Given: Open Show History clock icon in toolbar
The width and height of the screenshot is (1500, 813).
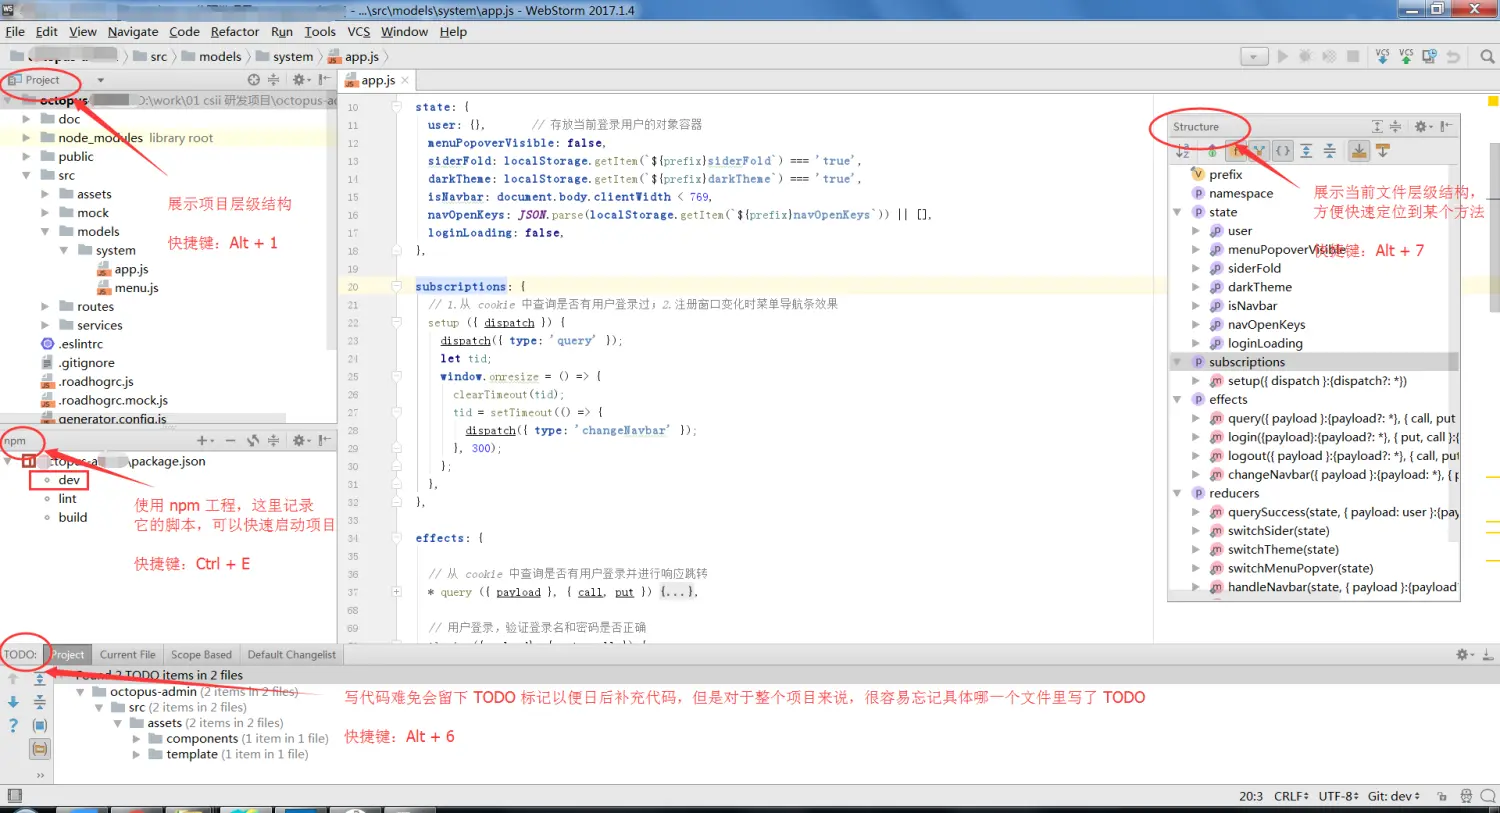Looking at the screenshot, I should coord(1430,56).
